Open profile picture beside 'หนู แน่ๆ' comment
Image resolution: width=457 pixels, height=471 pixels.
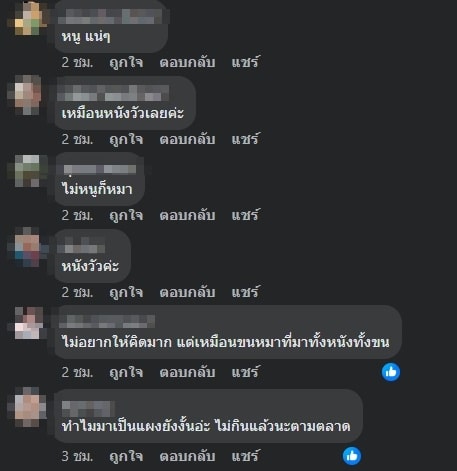[x=28, y=18]
